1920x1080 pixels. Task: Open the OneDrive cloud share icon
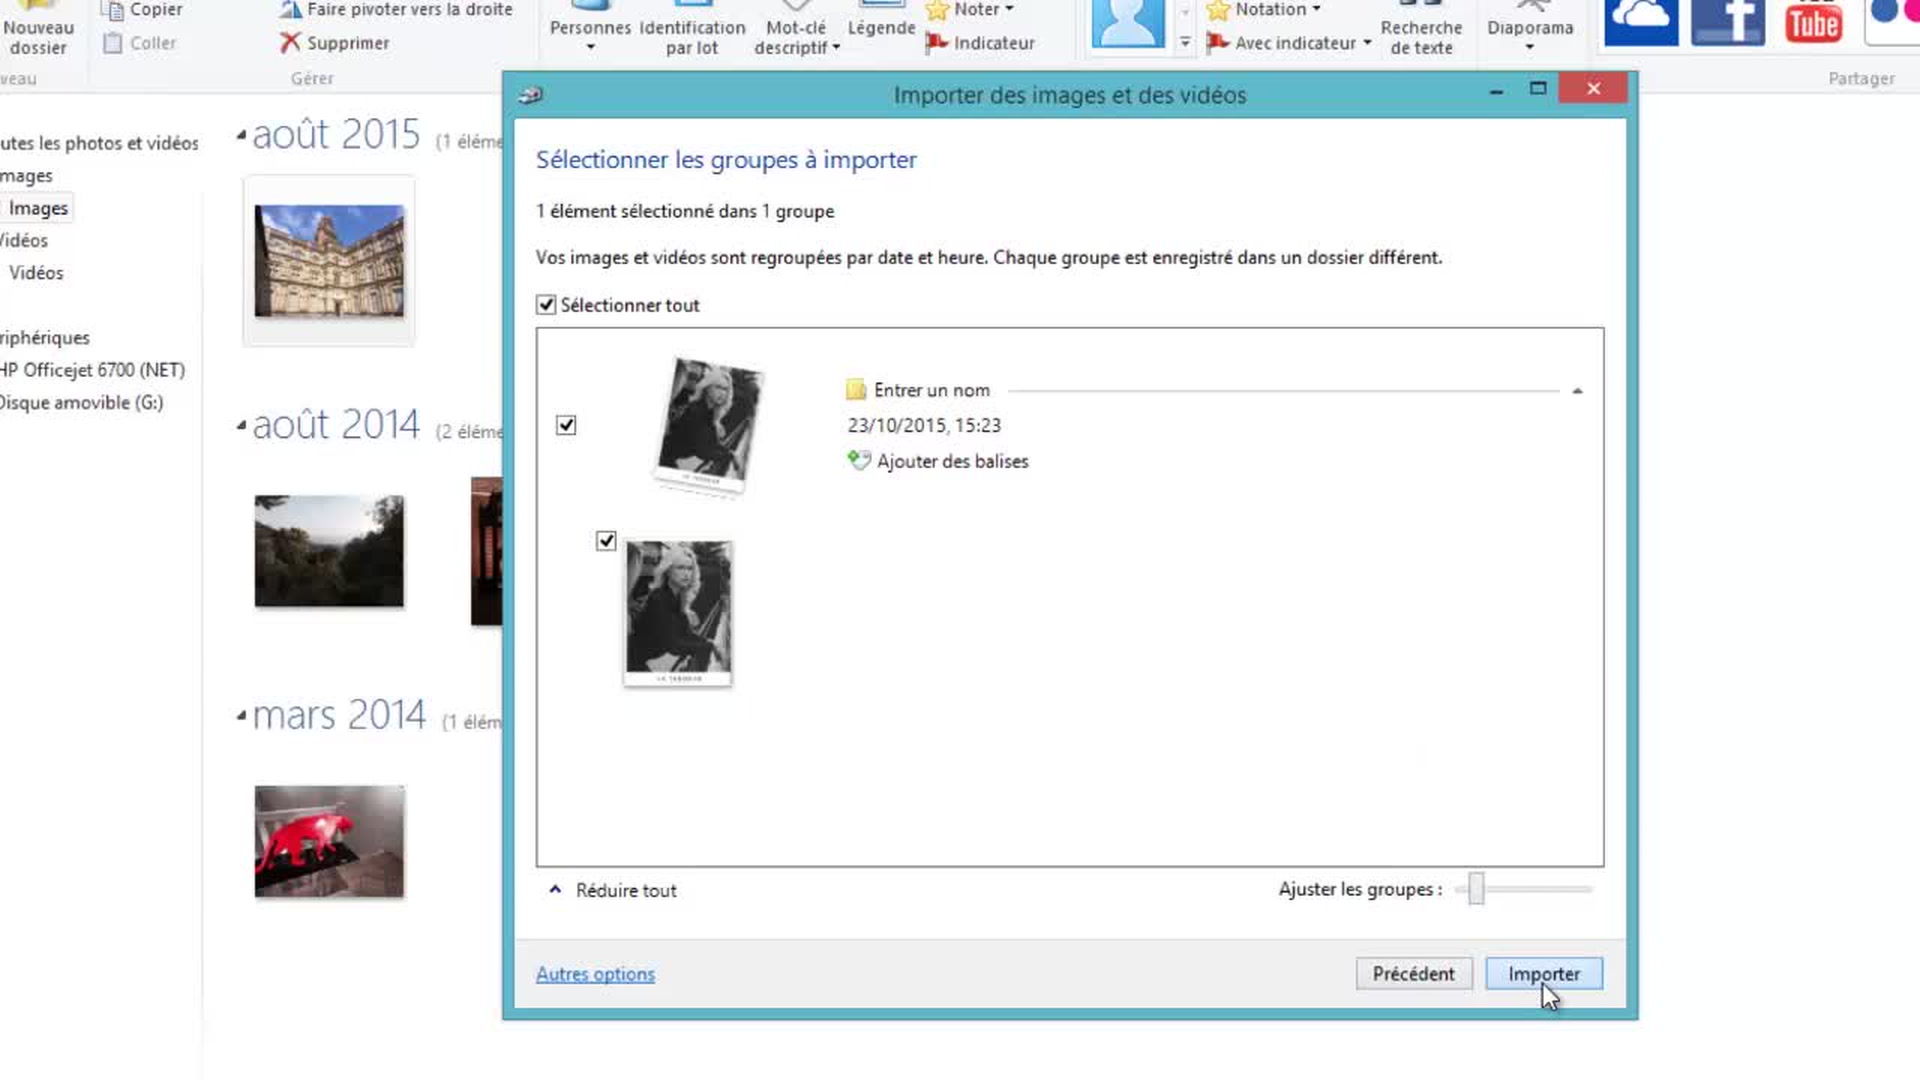point(1641,22)
